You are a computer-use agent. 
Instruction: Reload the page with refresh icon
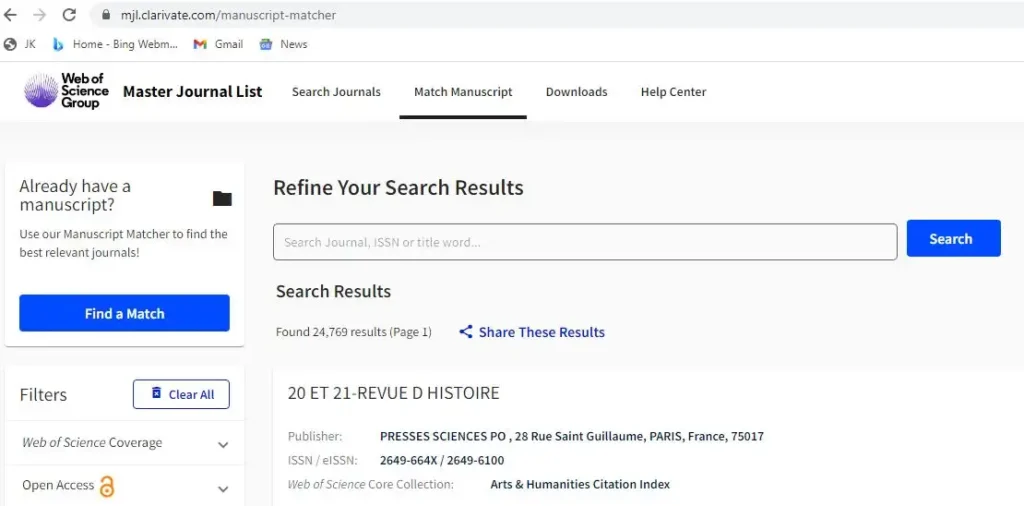pos(69,15)
